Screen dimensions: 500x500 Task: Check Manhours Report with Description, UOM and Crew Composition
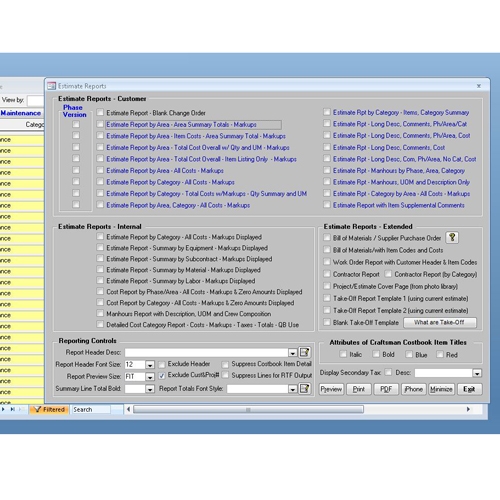point(100,313)
